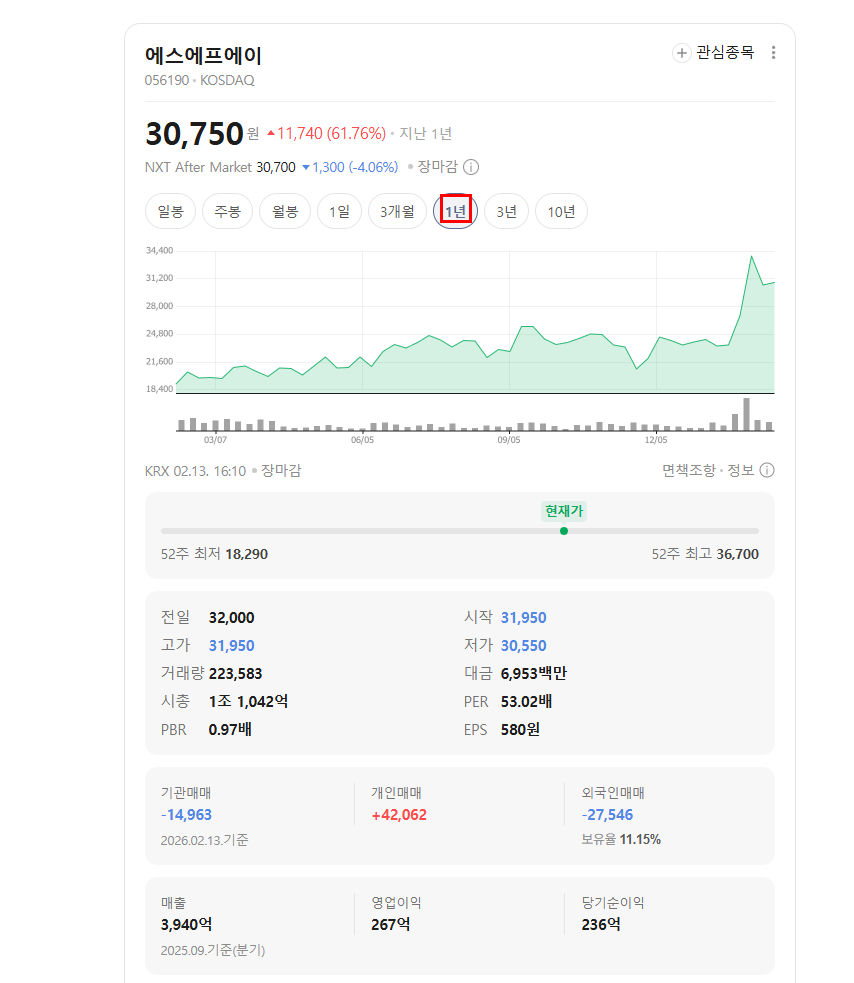Switch chart to 1년 range
This screenshot has width=854, height=983.
pos(456,212)
